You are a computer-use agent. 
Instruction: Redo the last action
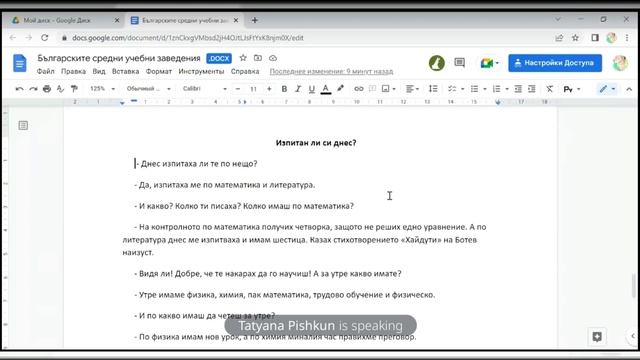(33, 89)
